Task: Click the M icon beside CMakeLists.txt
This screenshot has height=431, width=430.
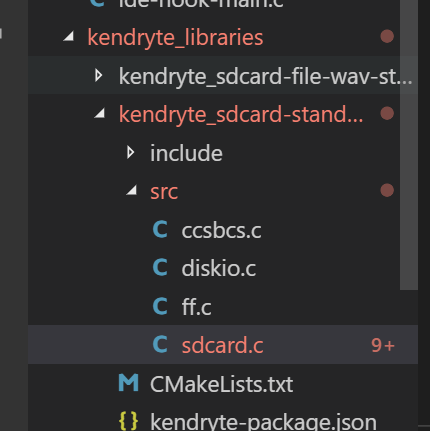Action: pos(129,383)
